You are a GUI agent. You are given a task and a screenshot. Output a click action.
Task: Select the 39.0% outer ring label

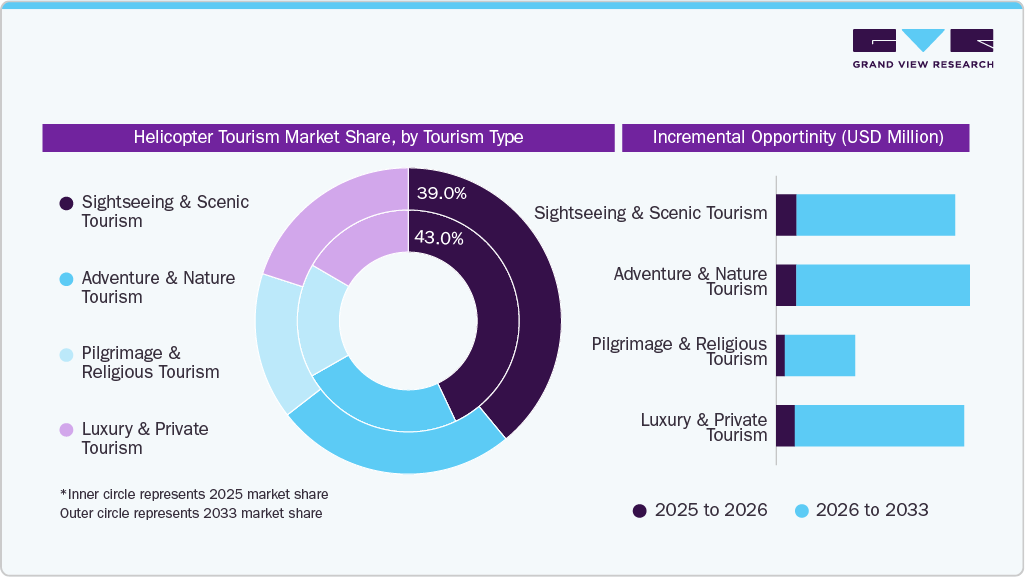(442, 193)
